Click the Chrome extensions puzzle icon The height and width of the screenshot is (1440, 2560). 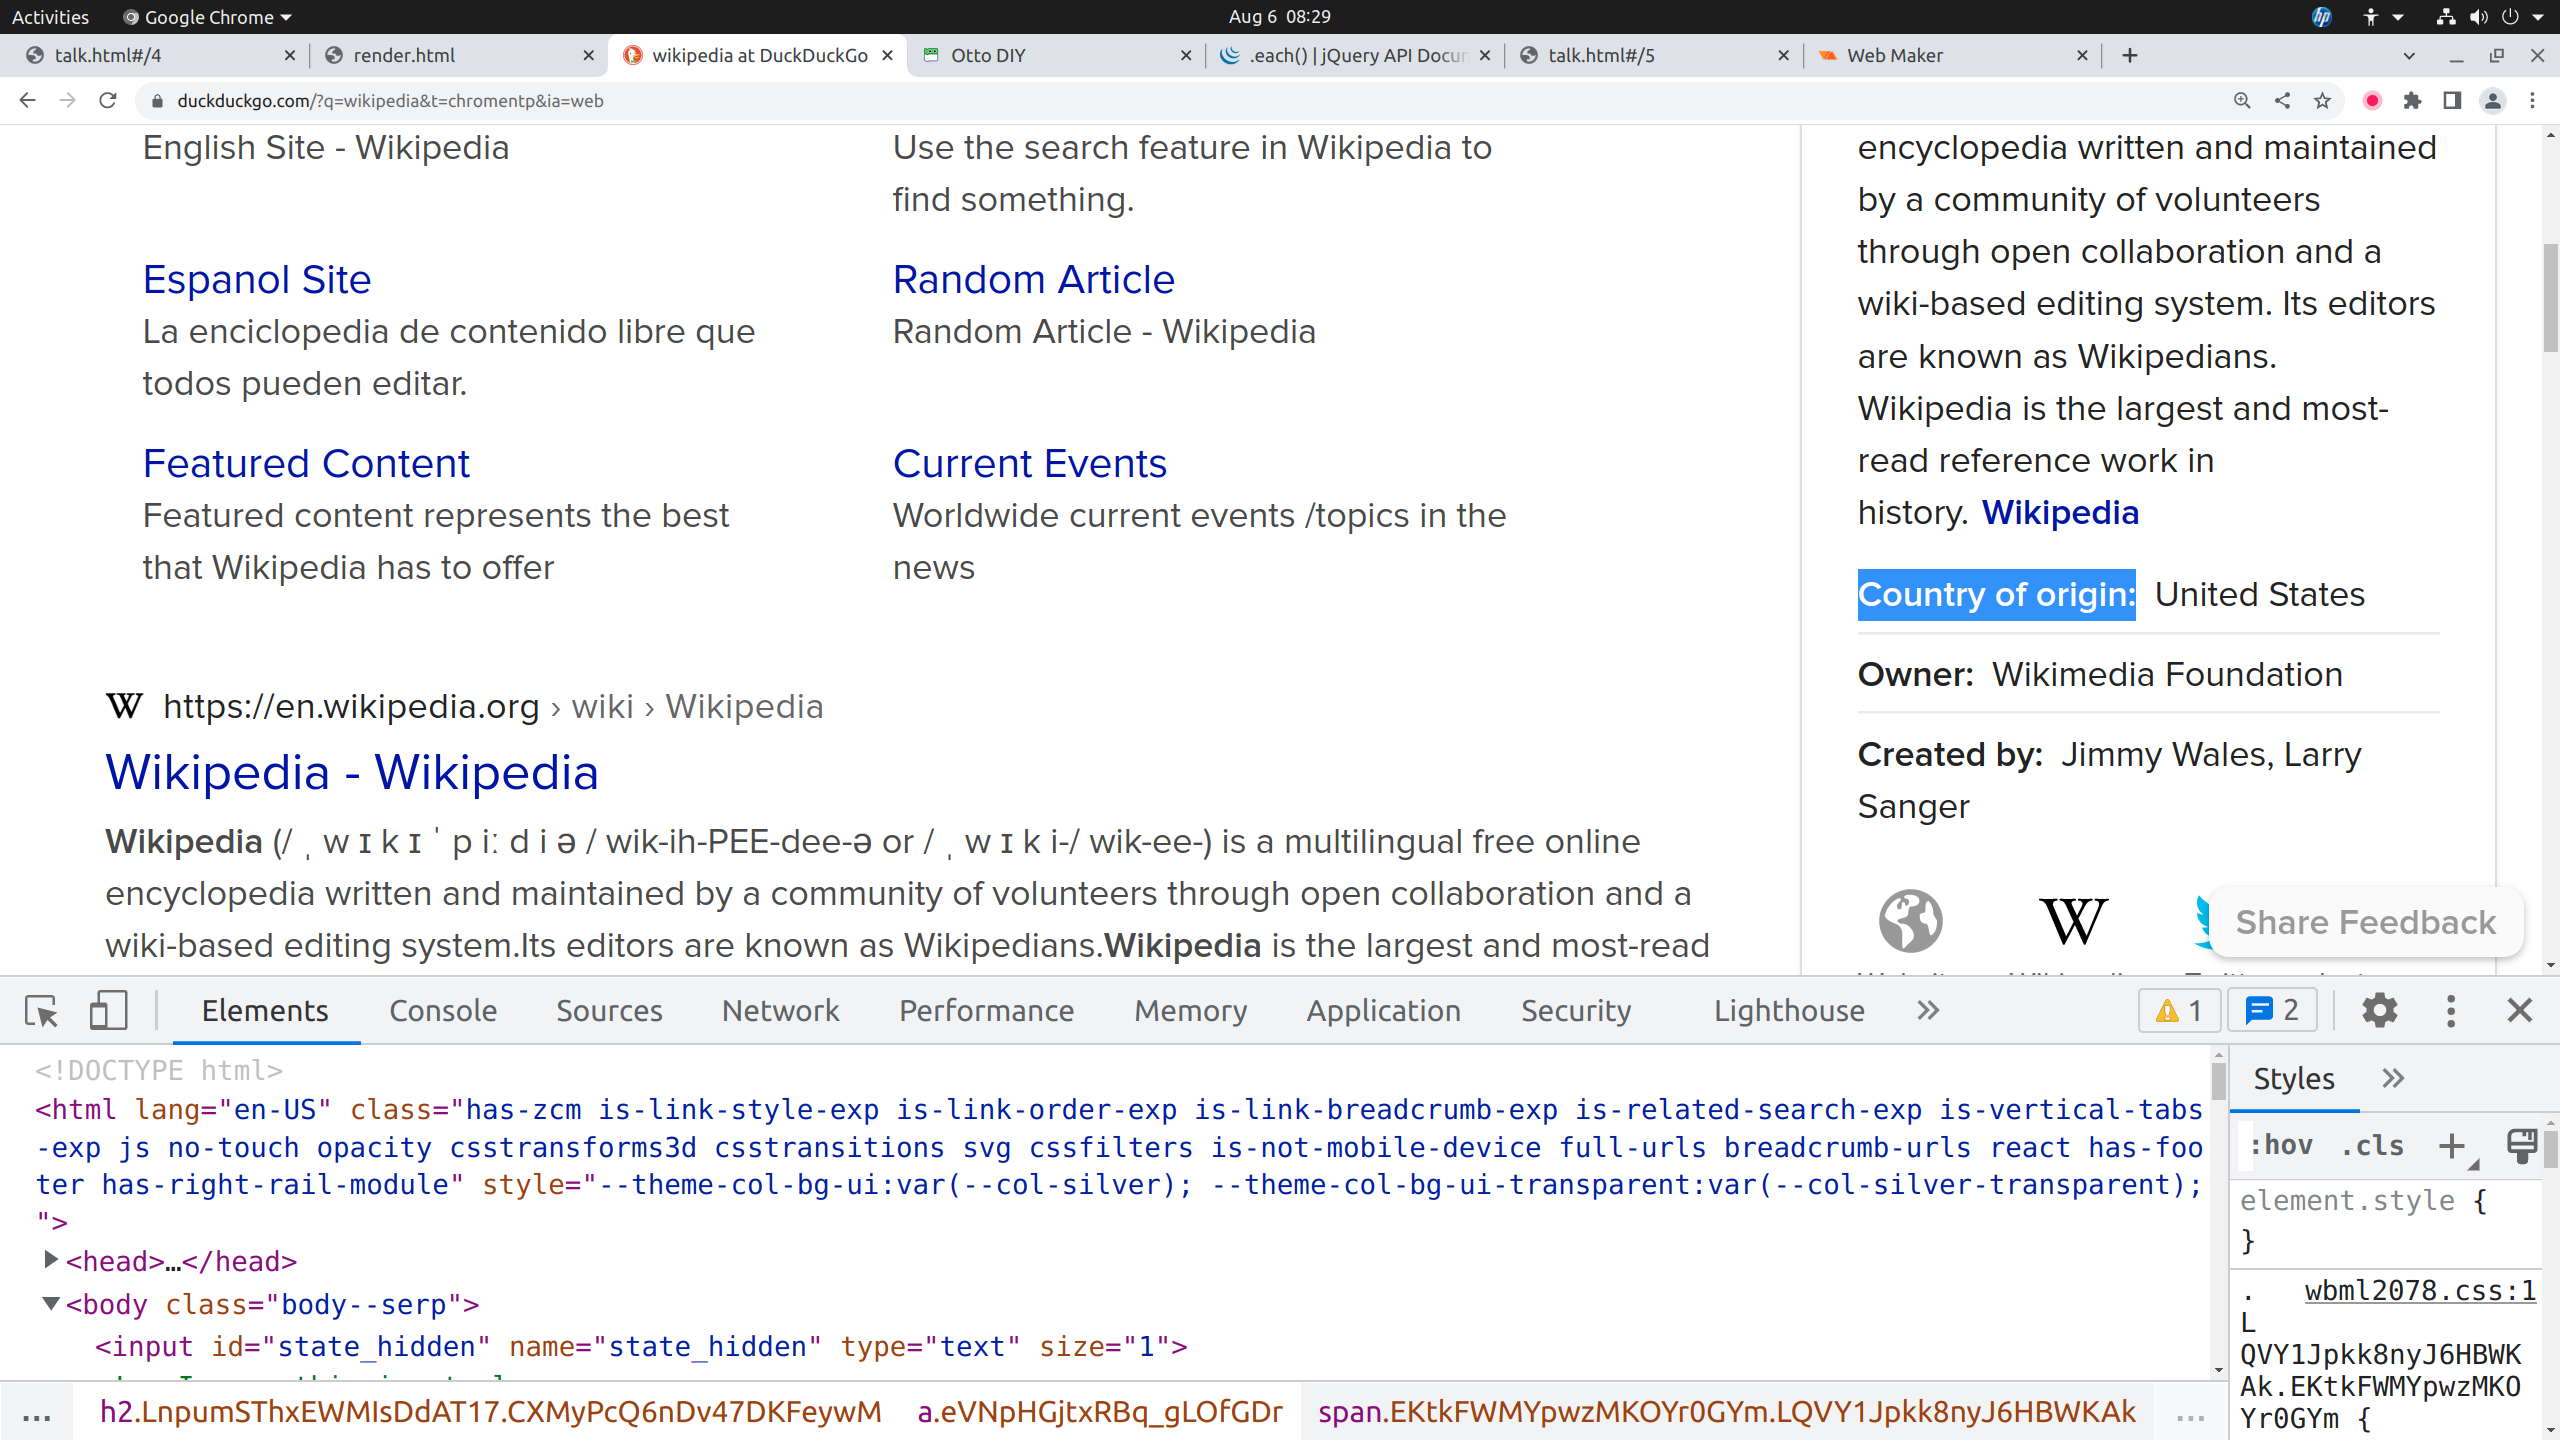2412,101
